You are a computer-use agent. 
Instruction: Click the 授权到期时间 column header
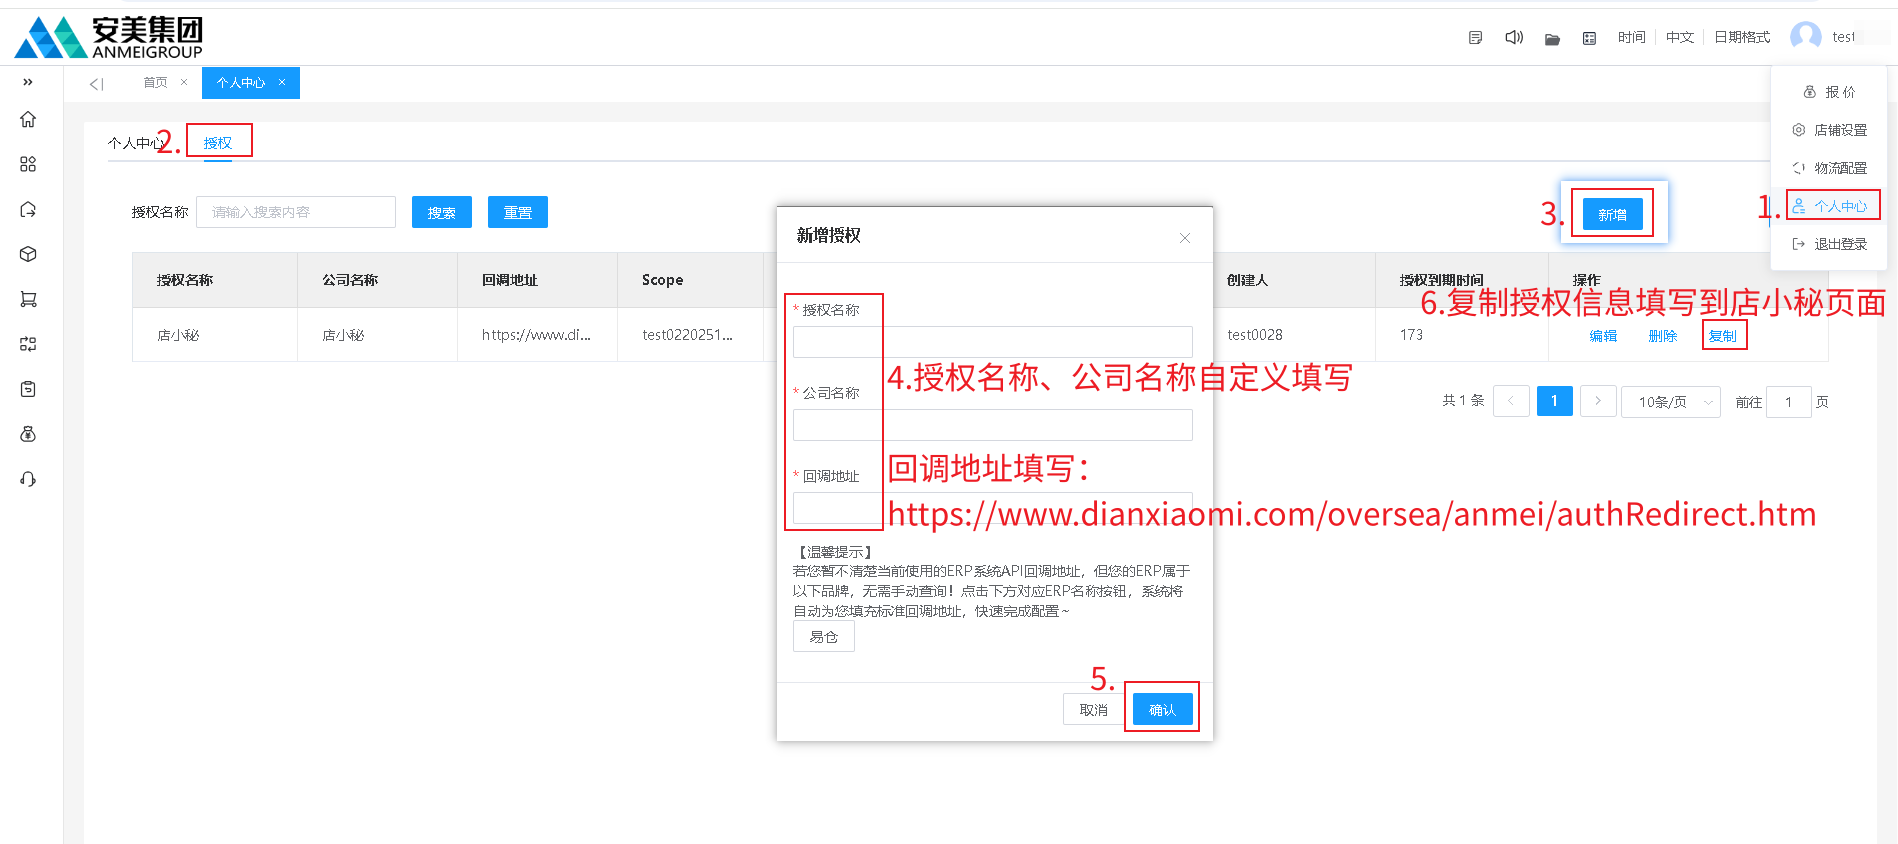coord(1441,280)
